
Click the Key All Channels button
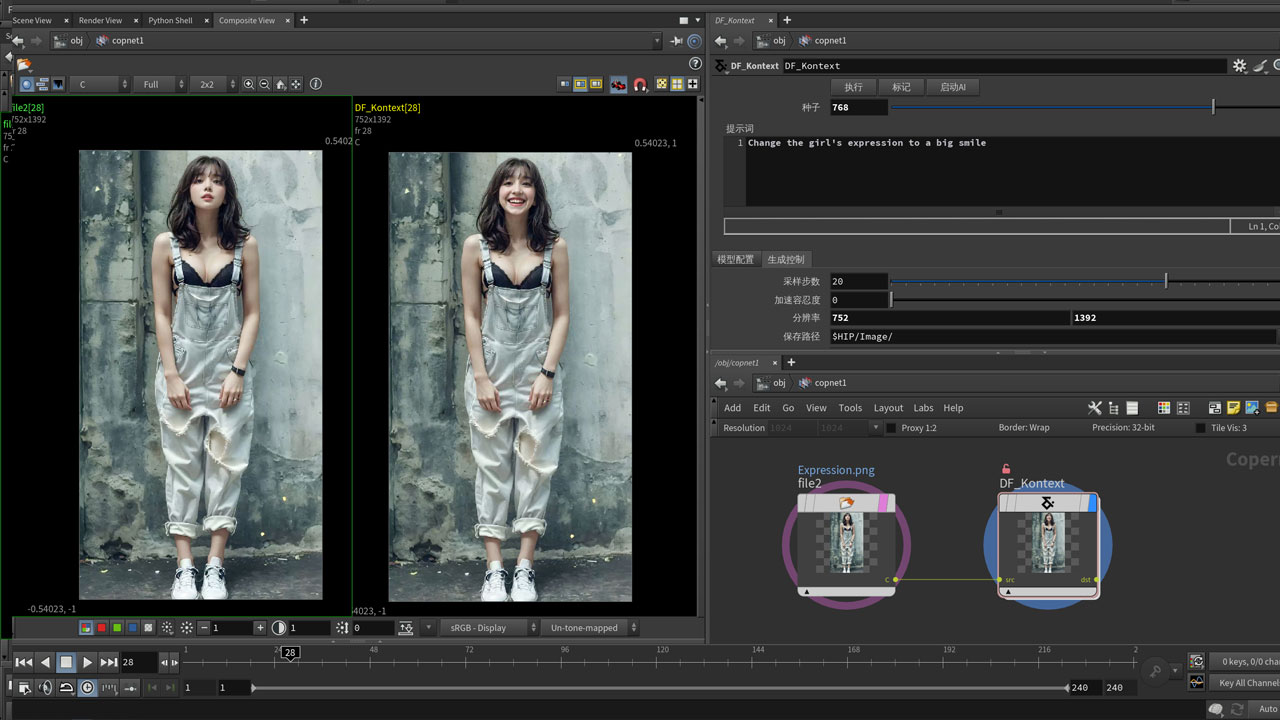1245,683
